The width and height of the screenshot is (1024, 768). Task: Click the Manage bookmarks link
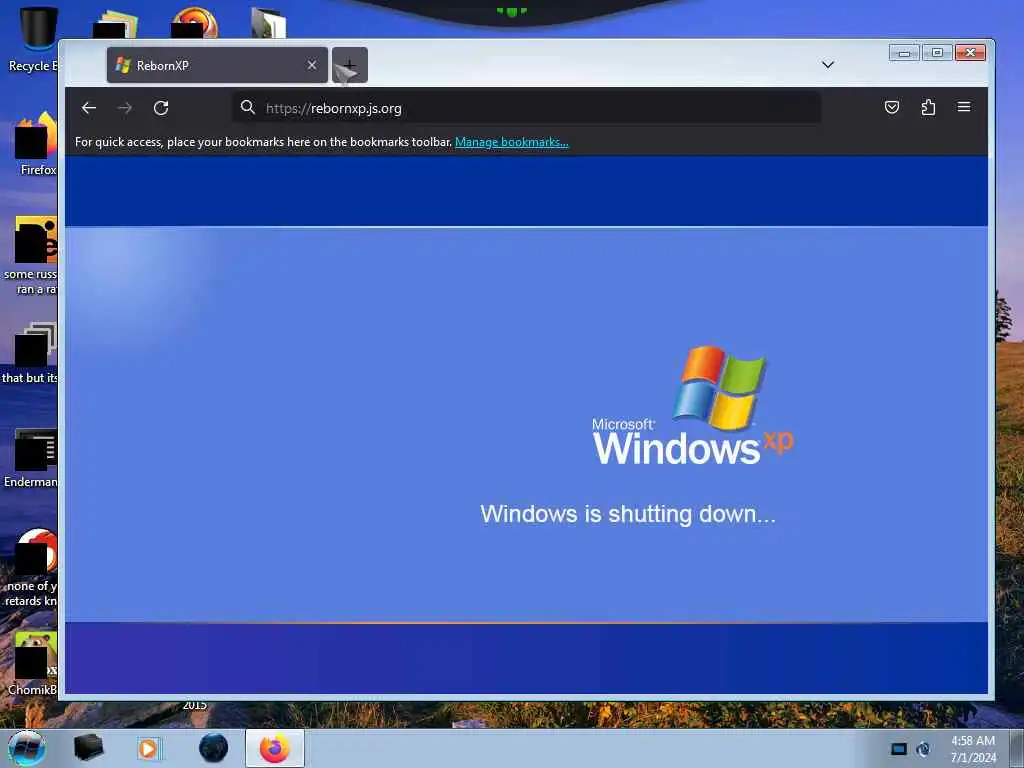tap(511, 142)
